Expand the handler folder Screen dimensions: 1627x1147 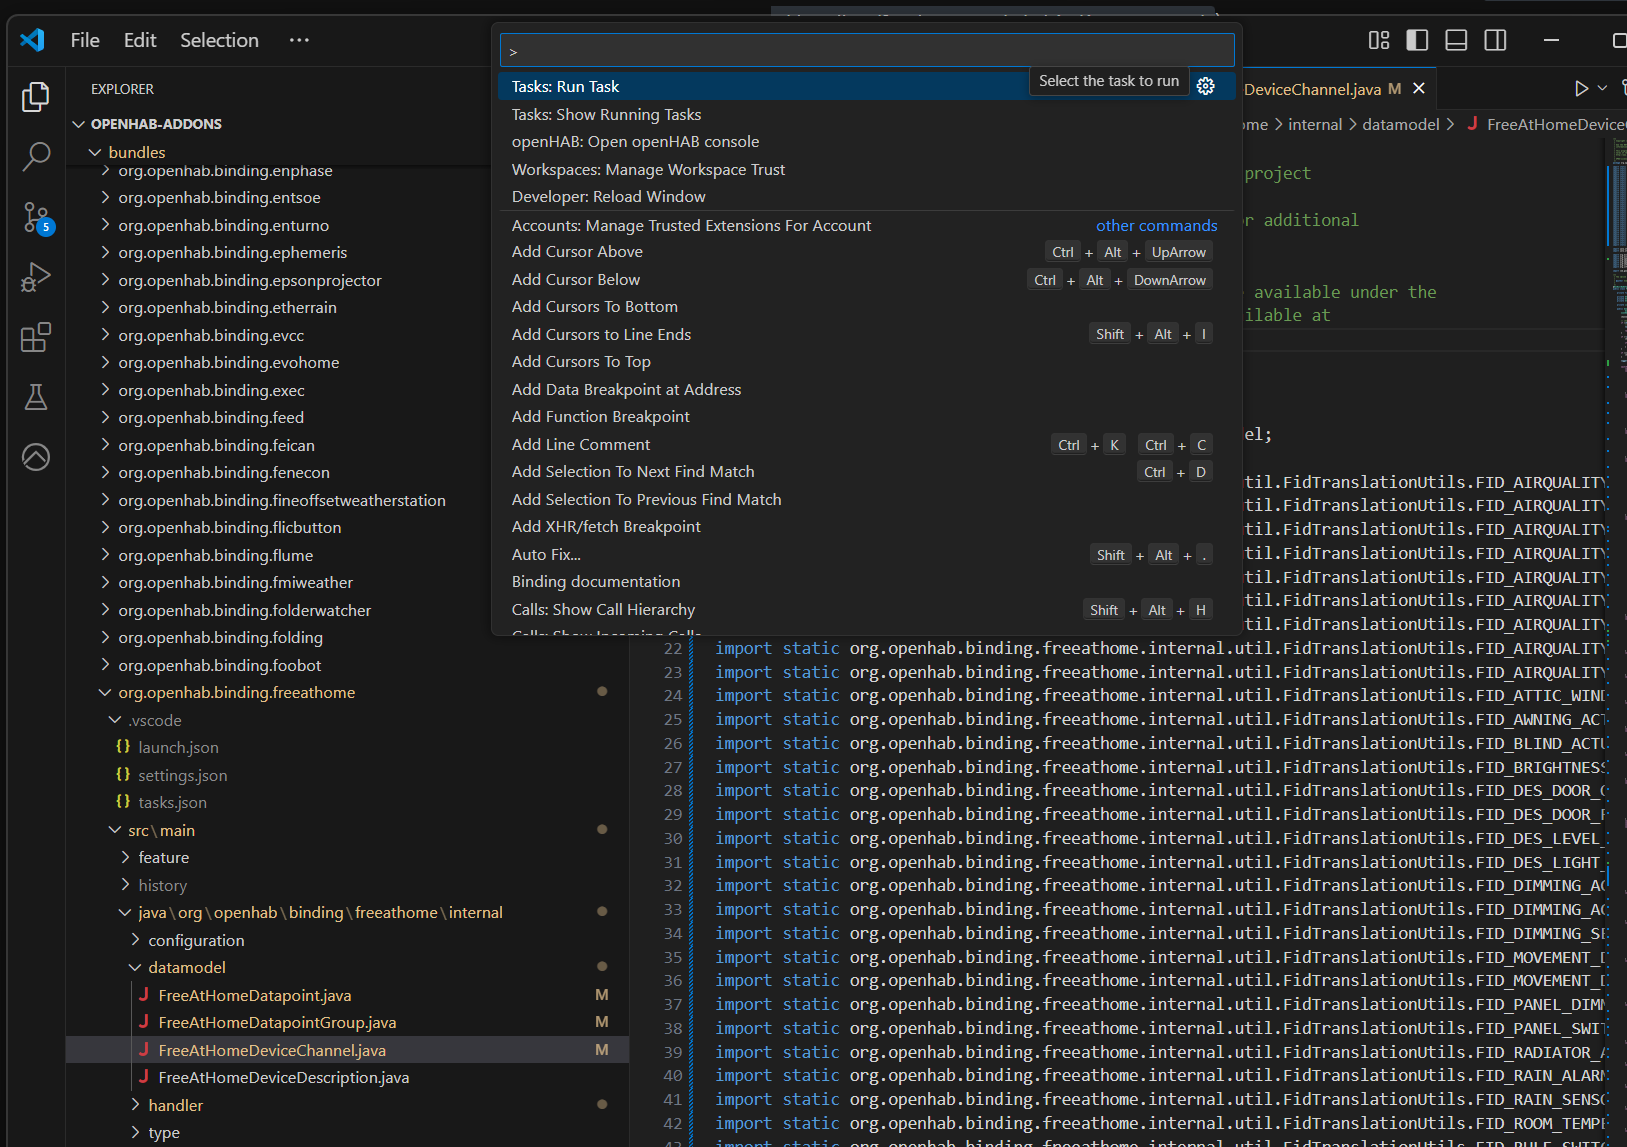pyautogui.click(x=175, y=1105)
